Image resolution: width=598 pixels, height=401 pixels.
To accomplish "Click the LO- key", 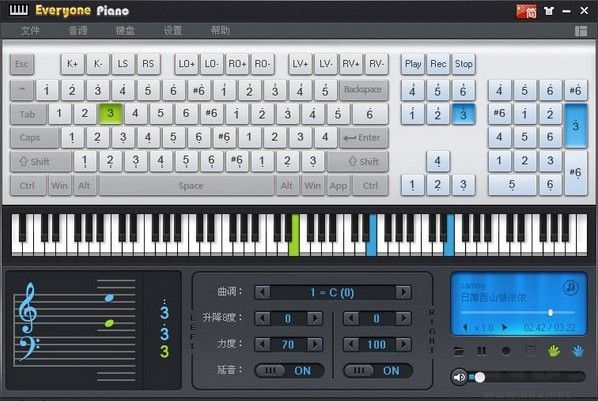I will pos(212,64).
